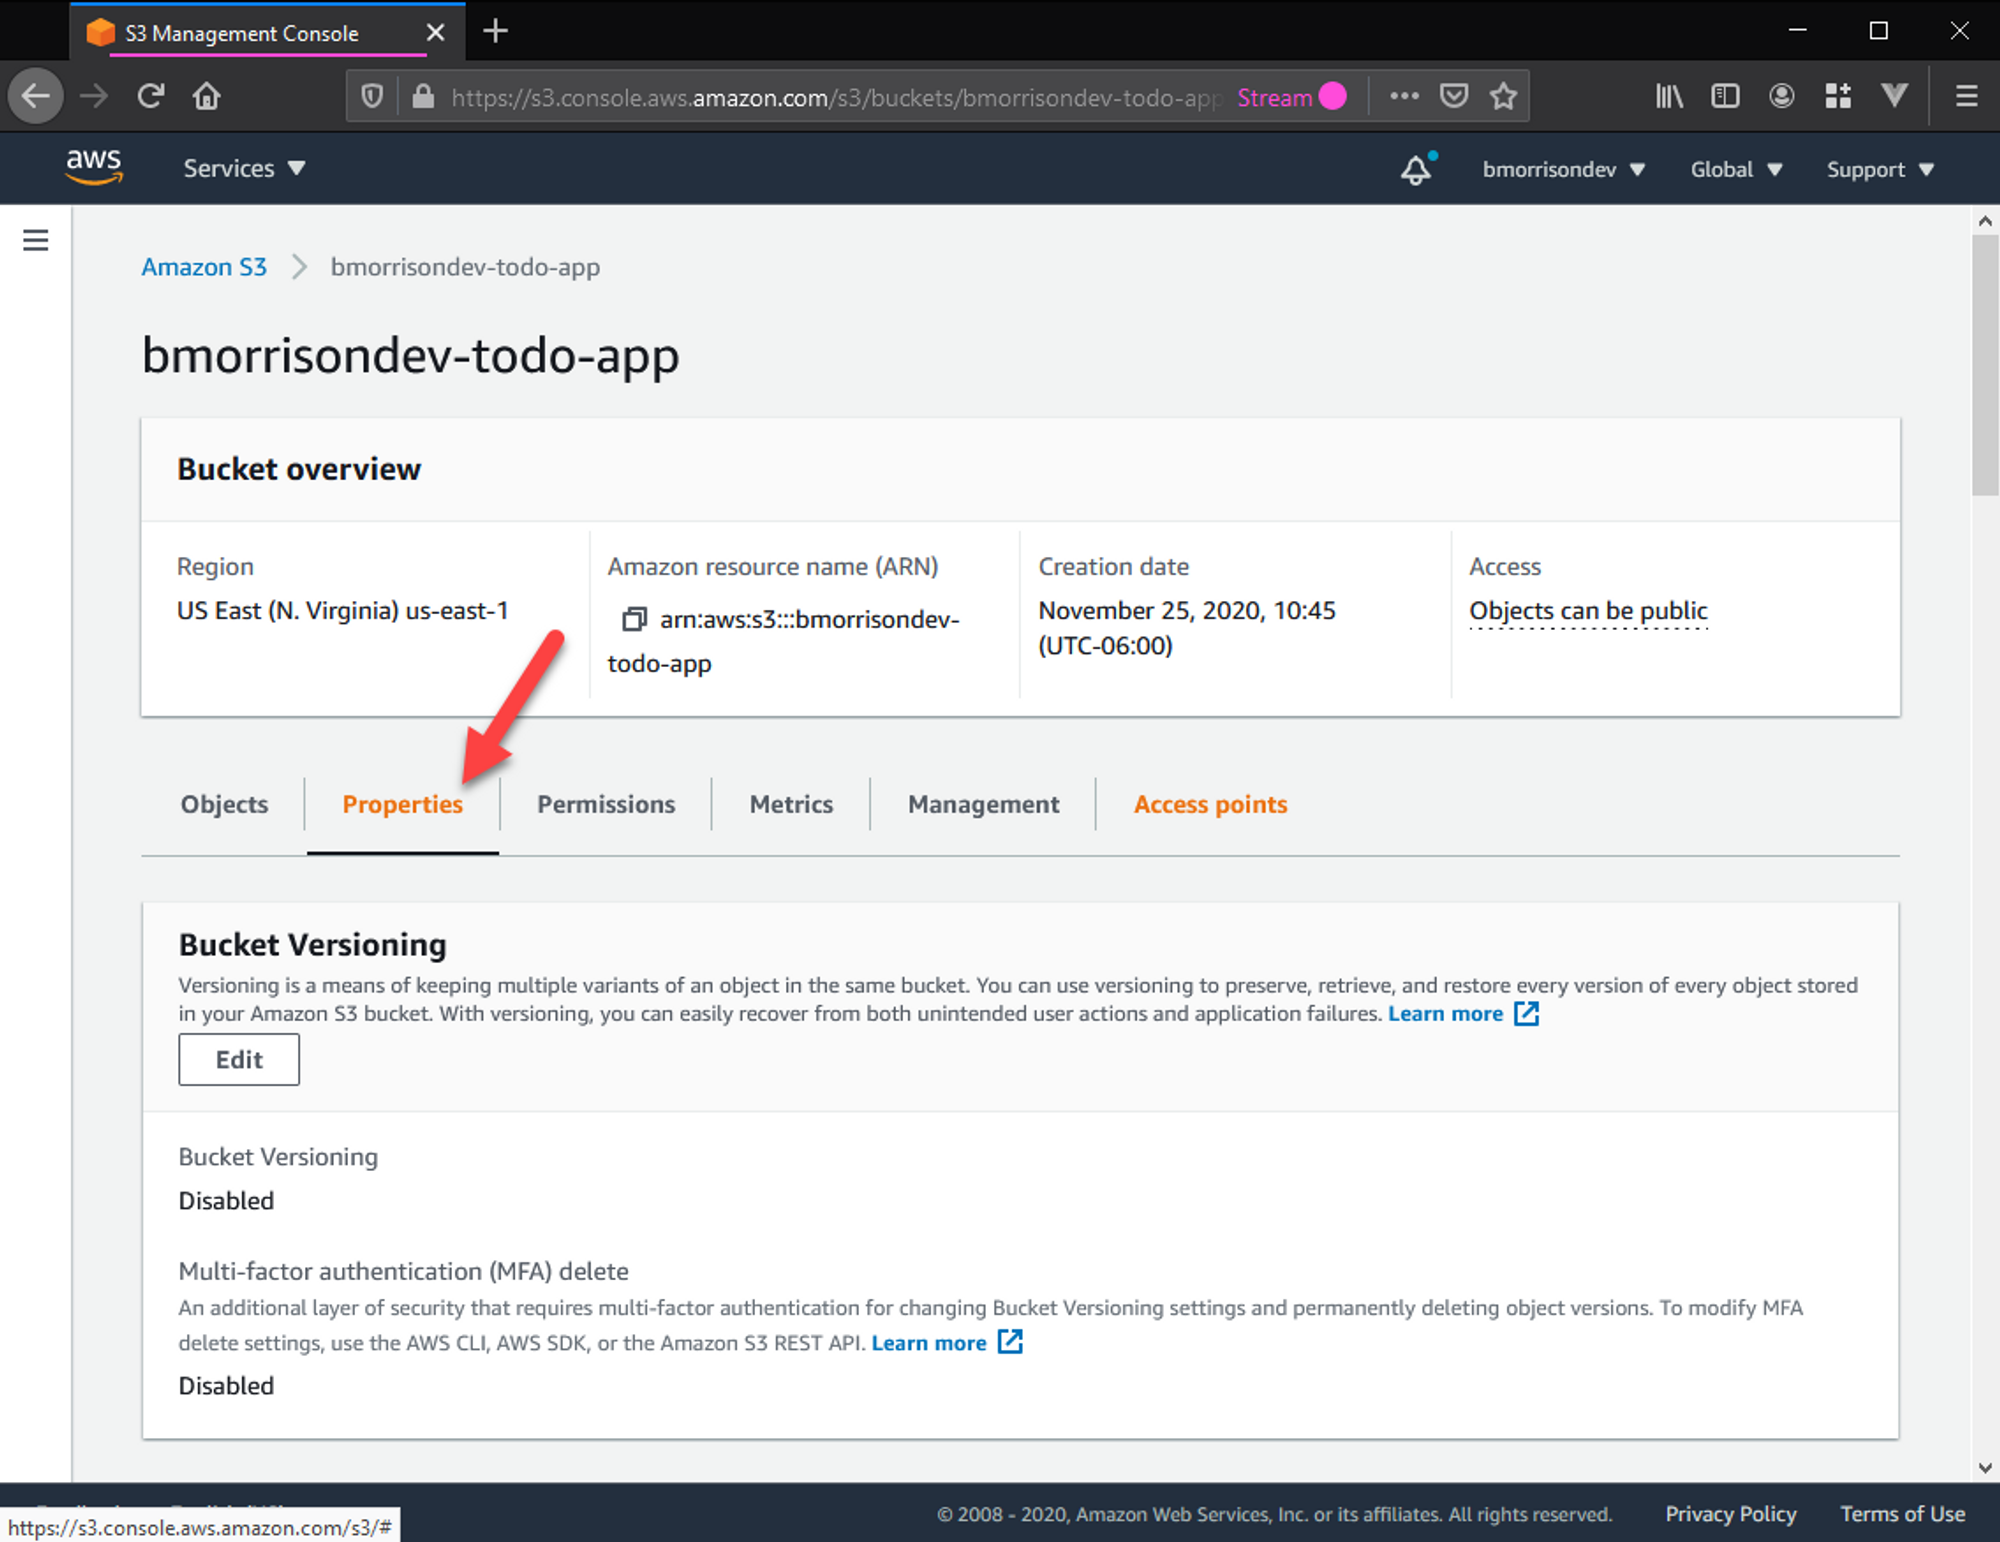Open the AWS notifications bell
2000x1542 pixels.
point(1416,169)
